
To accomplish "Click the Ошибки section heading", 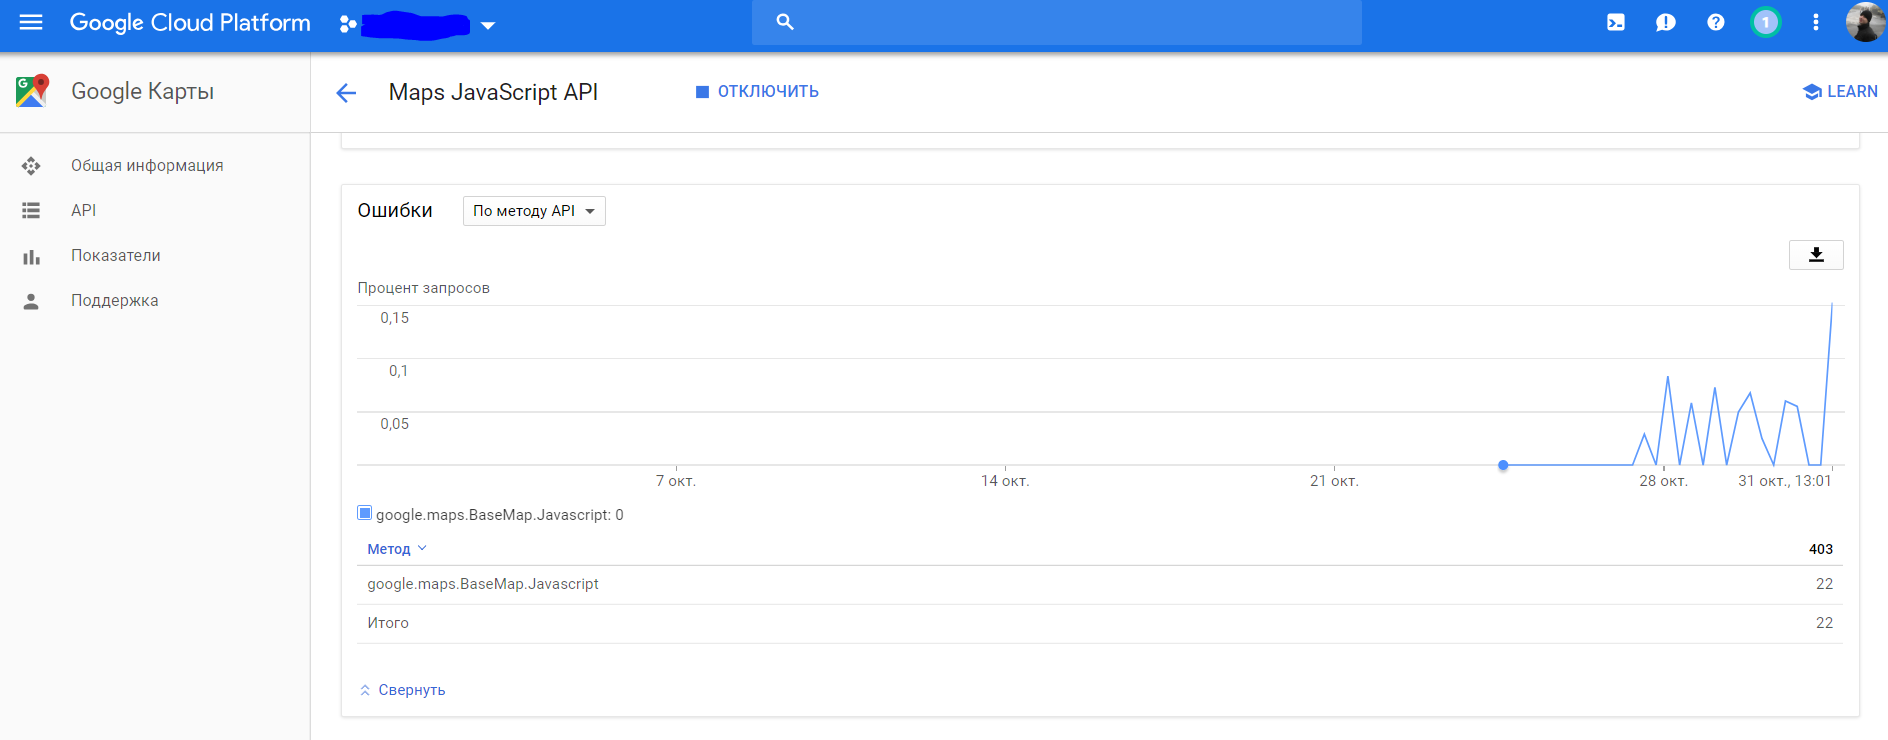I will click(395, 210).
